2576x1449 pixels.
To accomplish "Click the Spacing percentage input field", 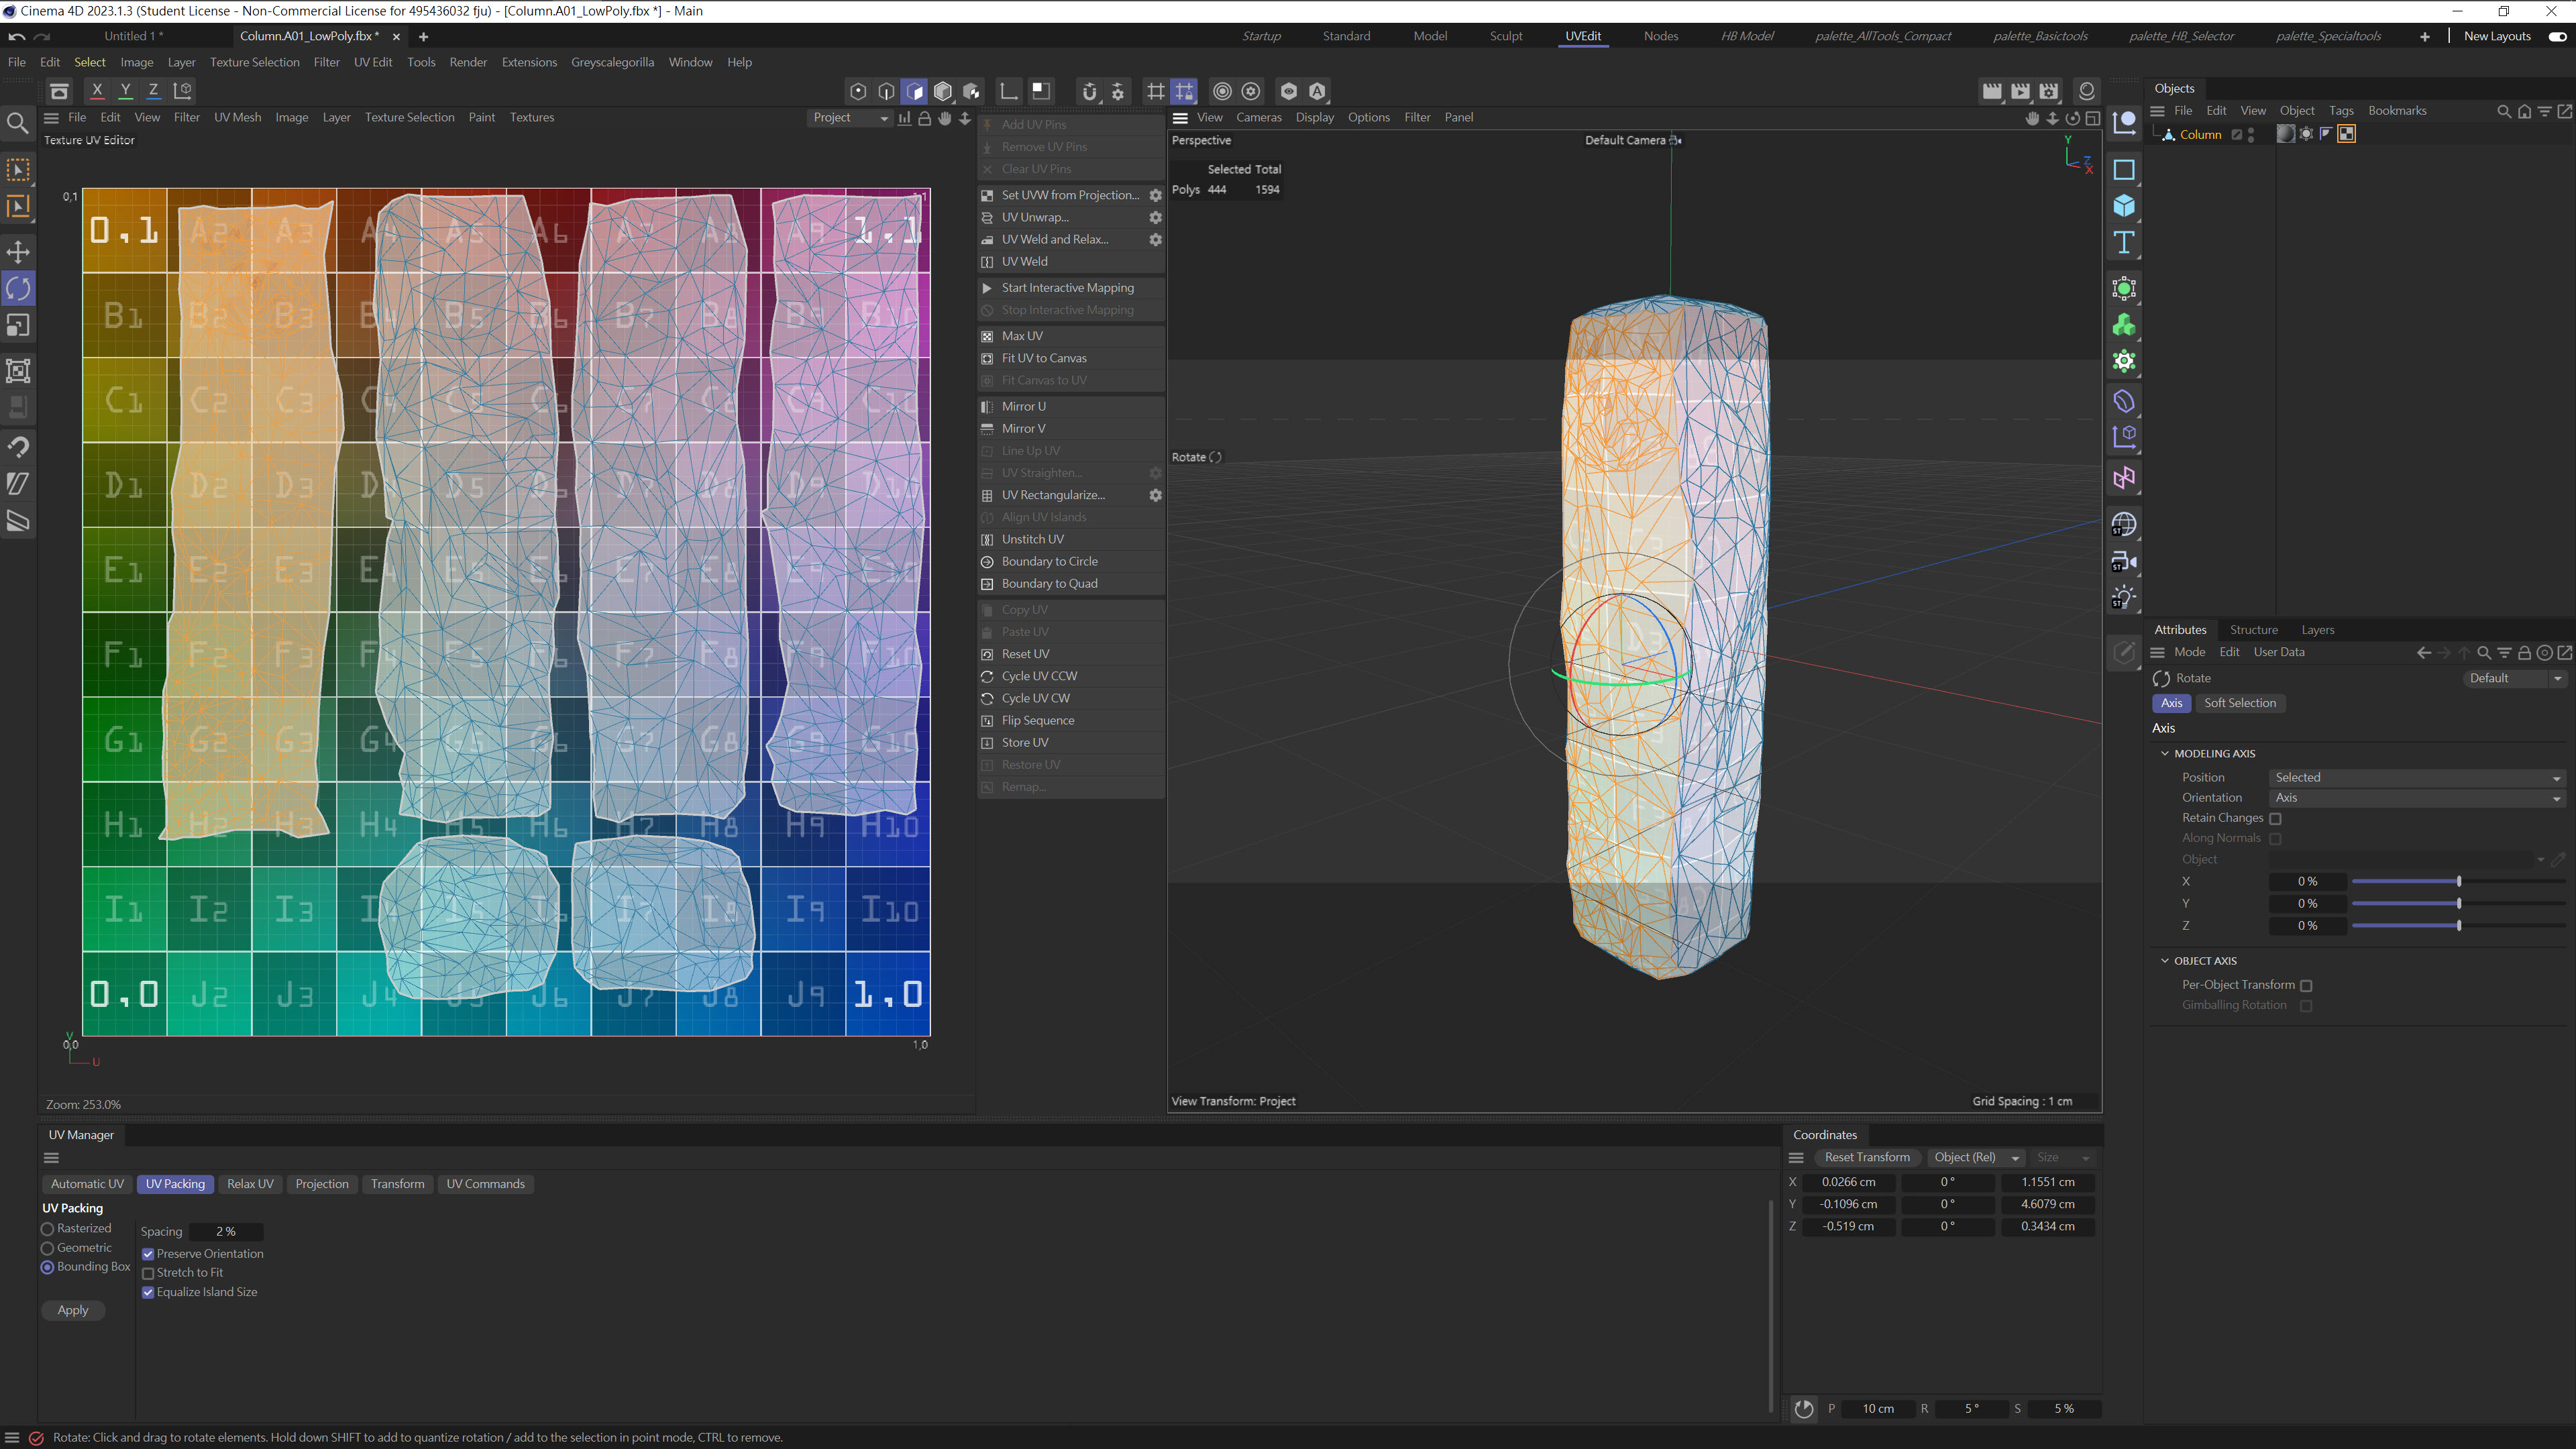I will (226, 1232).
